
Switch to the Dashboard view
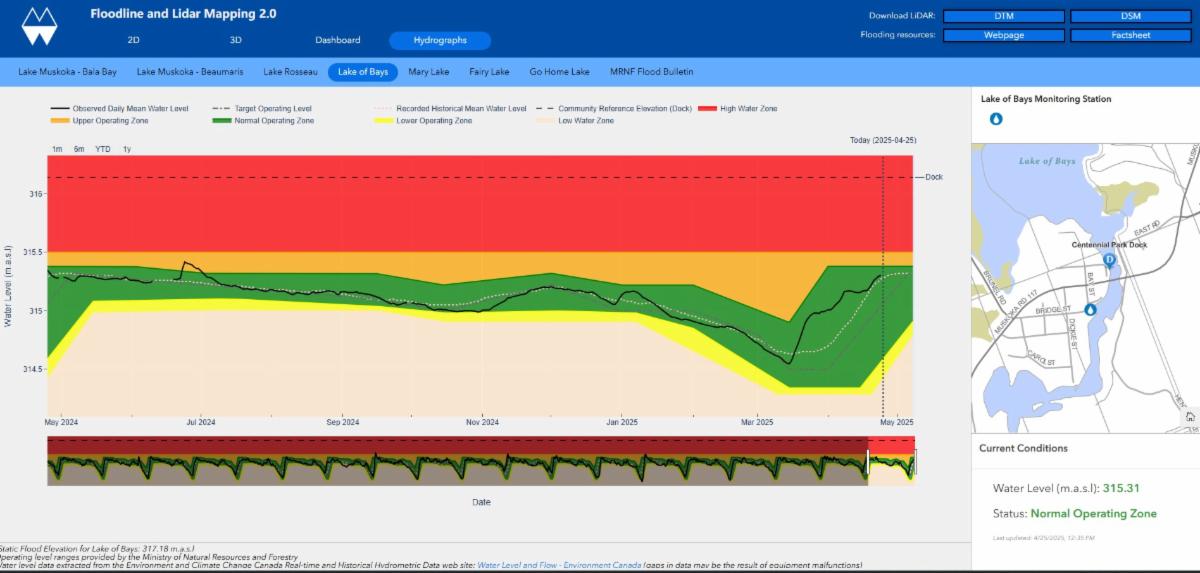pyautogui.click(x=337, y=40)
